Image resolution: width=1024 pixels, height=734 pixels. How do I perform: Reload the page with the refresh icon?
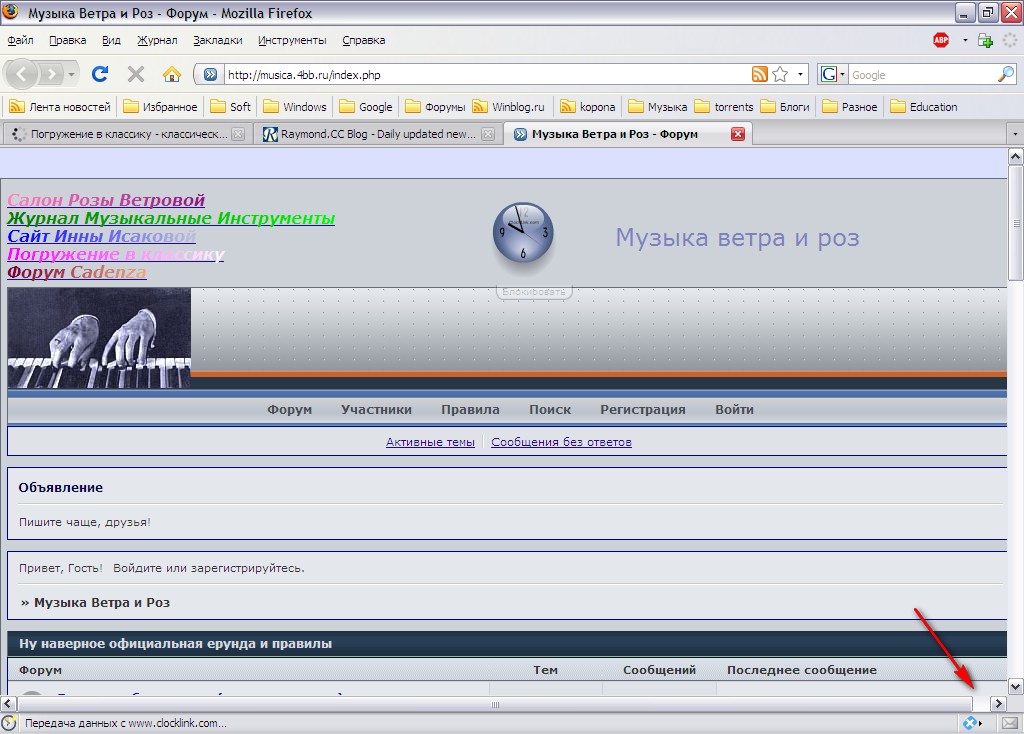[100, 74]
